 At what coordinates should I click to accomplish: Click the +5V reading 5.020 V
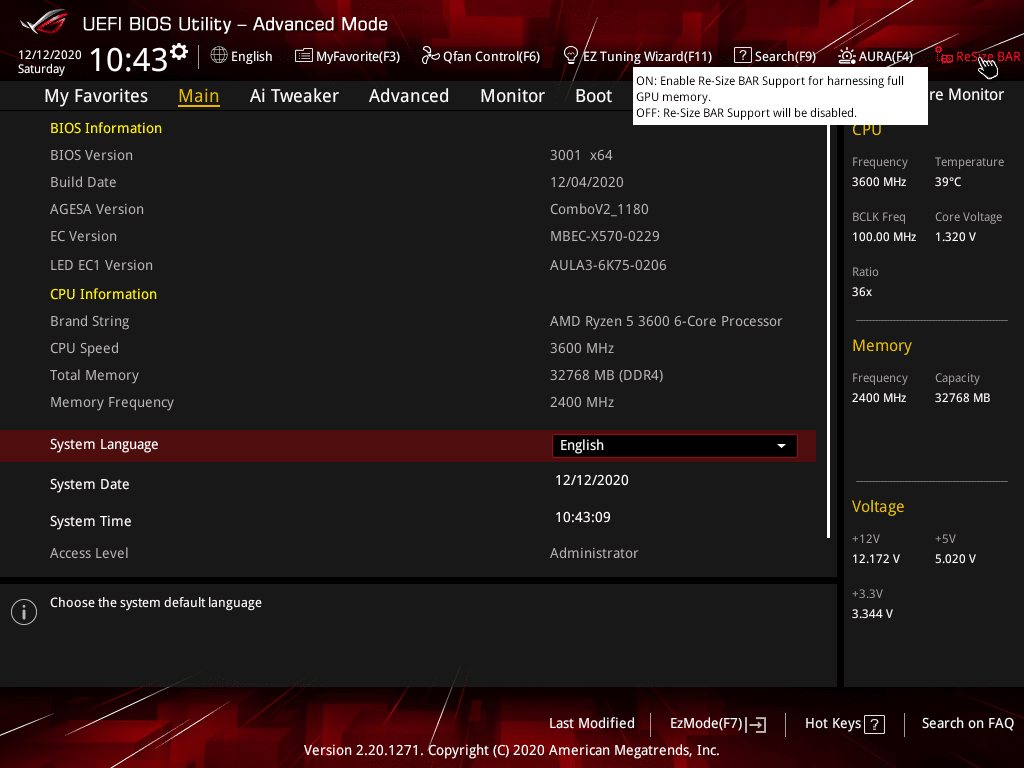tap(955, 559)
